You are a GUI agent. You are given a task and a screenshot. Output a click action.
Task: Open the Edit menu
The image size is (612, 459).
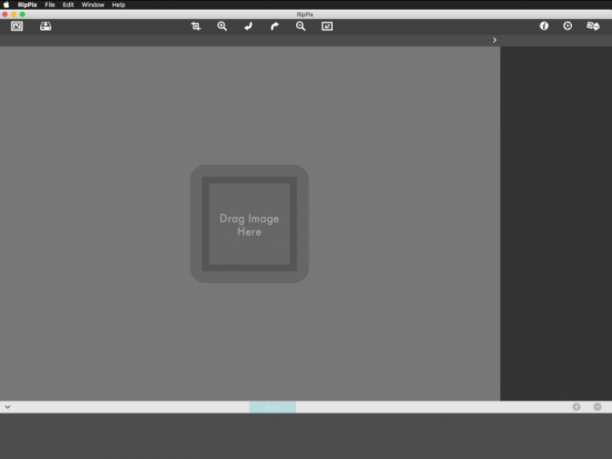(x=68, y=5)
